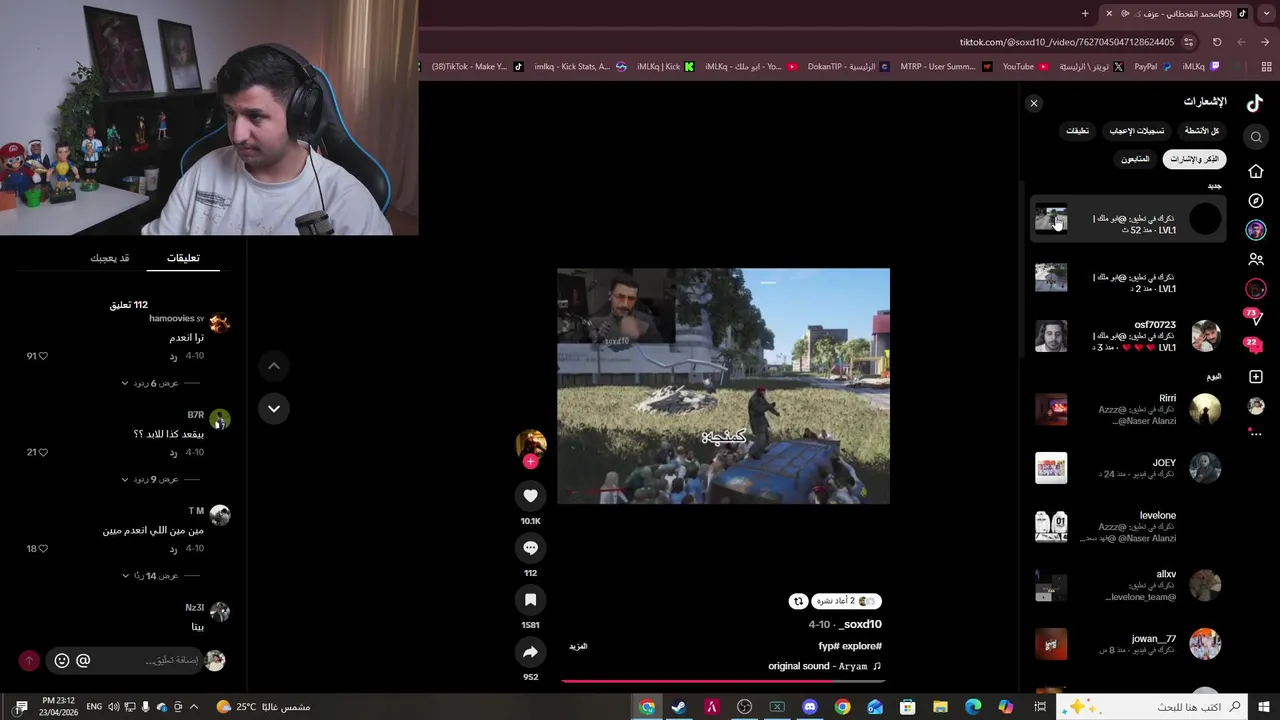Image resolution: width=1280 pixels, height=720 pixels.
Task: Select the الذكر والإشارات notifications filter
Action: click(1194, 159)
